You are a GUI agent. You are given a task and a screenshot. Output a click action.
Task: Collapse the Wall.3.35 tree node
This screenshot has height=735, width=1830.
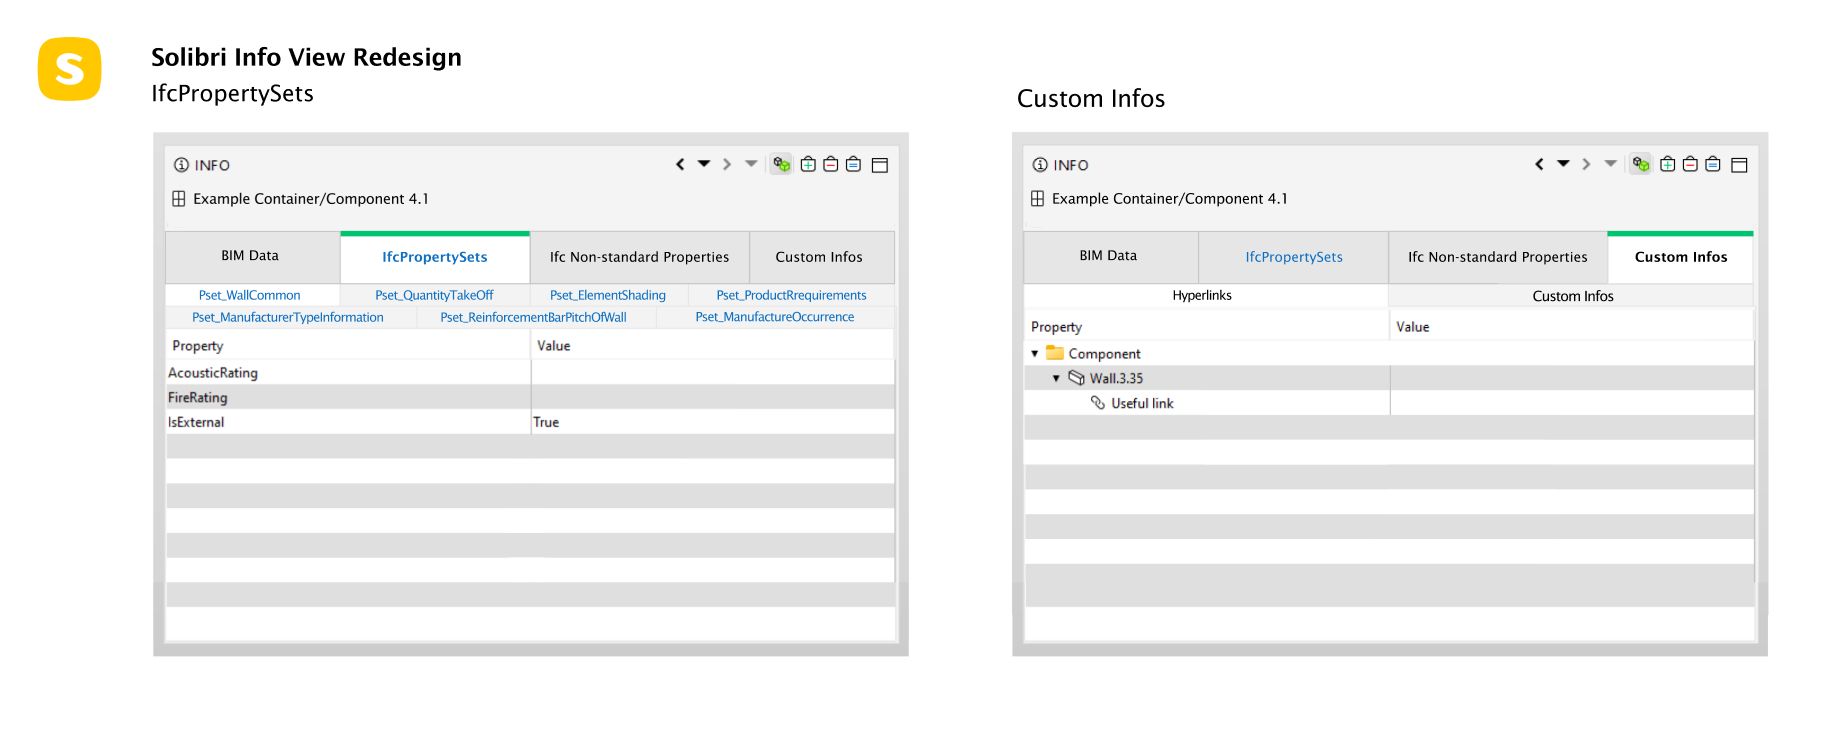coord(1056,378)
